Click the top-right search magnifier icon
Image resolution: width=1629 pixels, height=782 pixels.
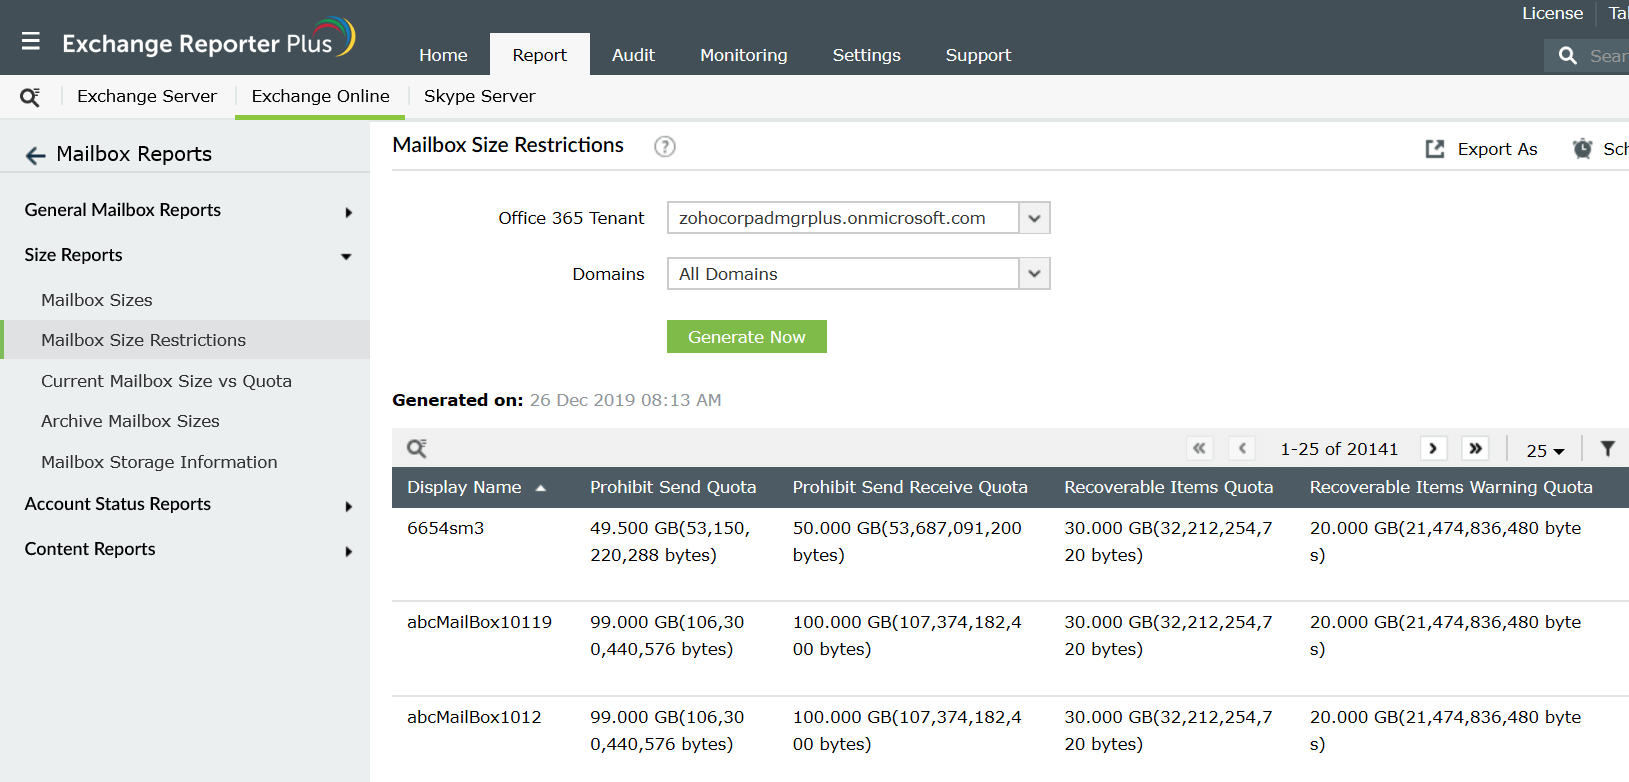(x=1567, y=56)
